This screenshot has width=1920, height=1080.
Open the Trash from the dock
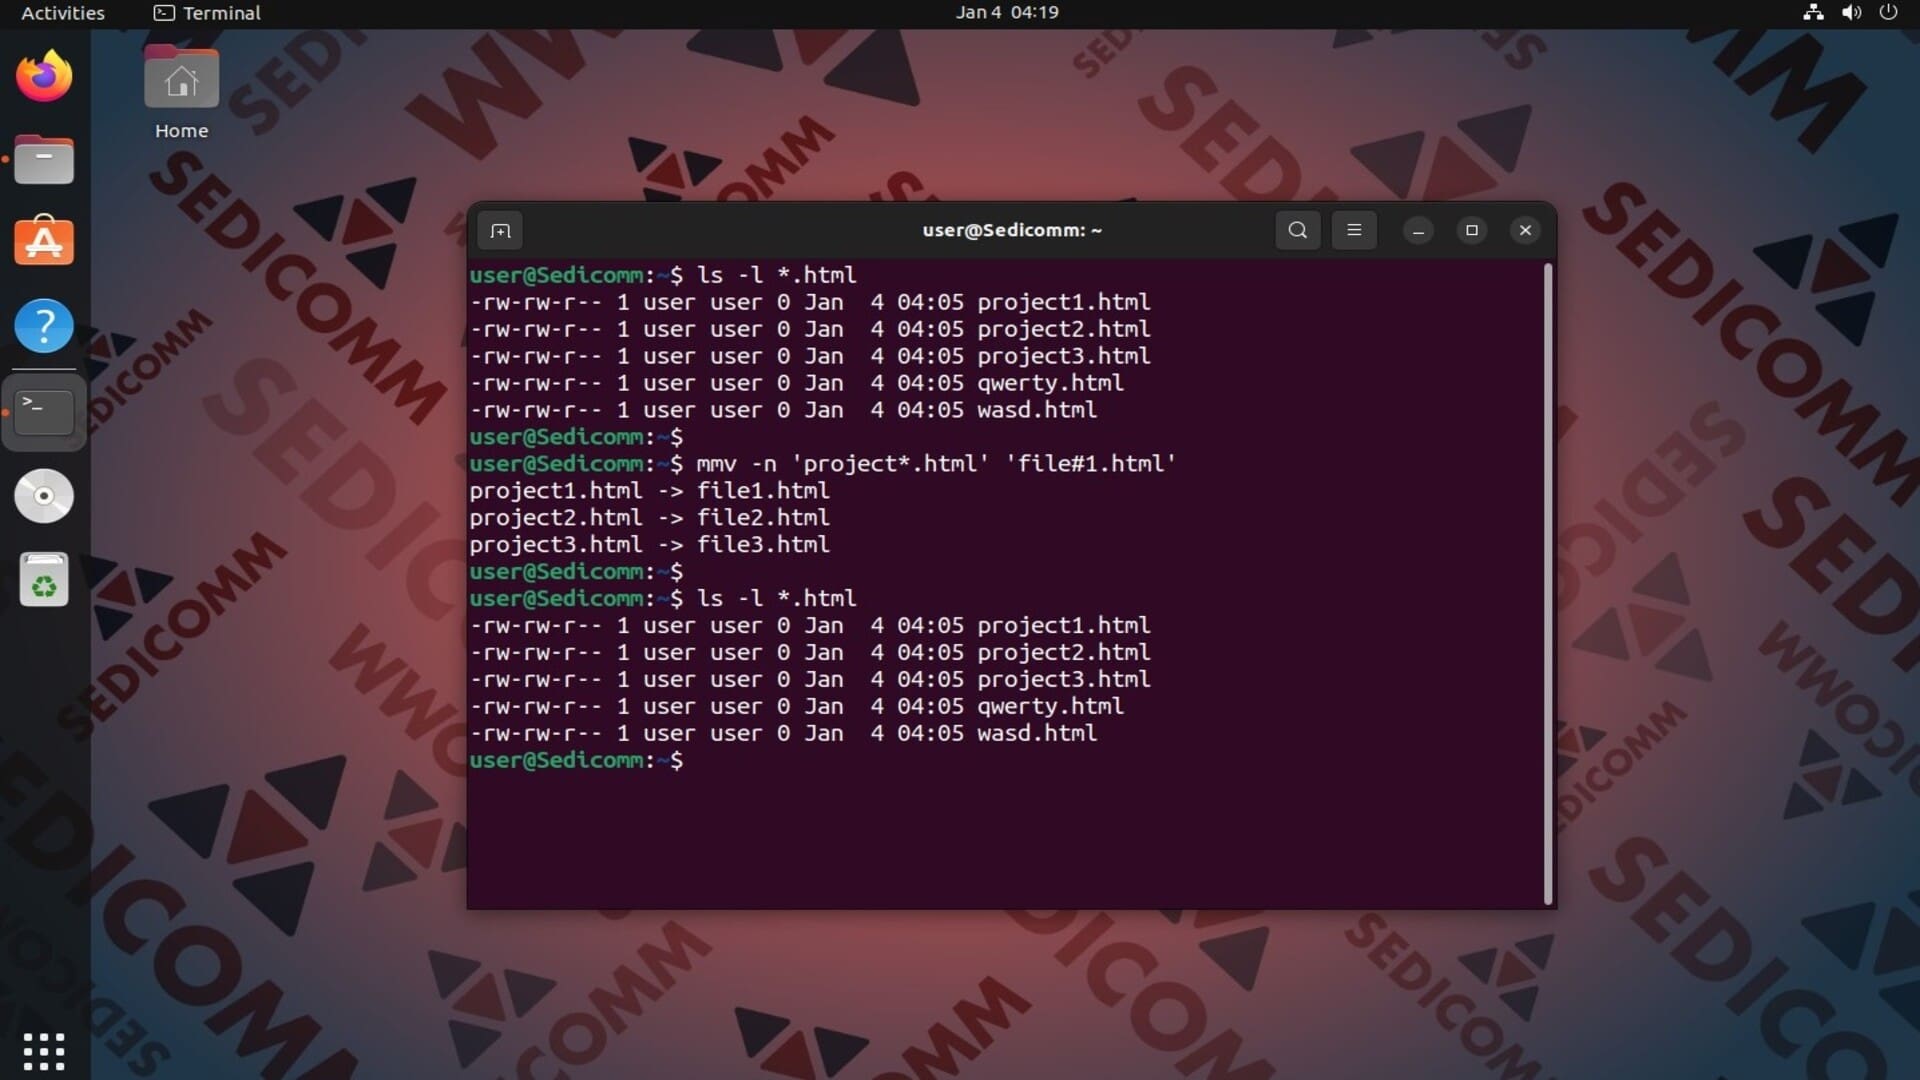click(44, 580)
